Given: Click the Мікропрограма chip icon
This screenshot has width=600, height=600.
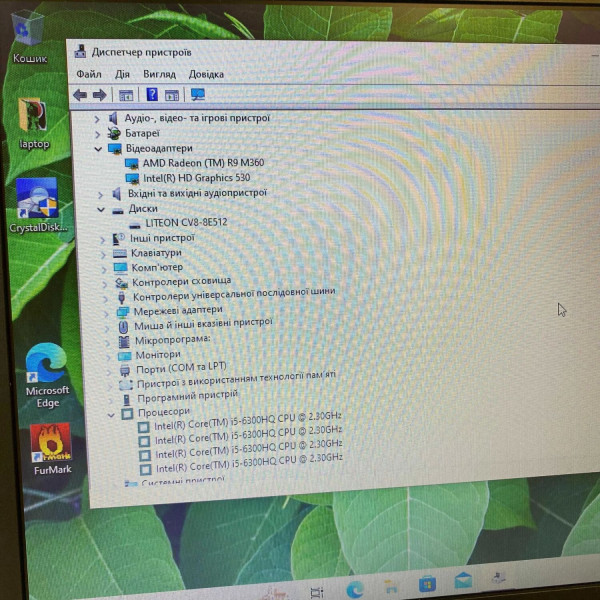Looking at the screenshot, I should click(x=124, y=342).
